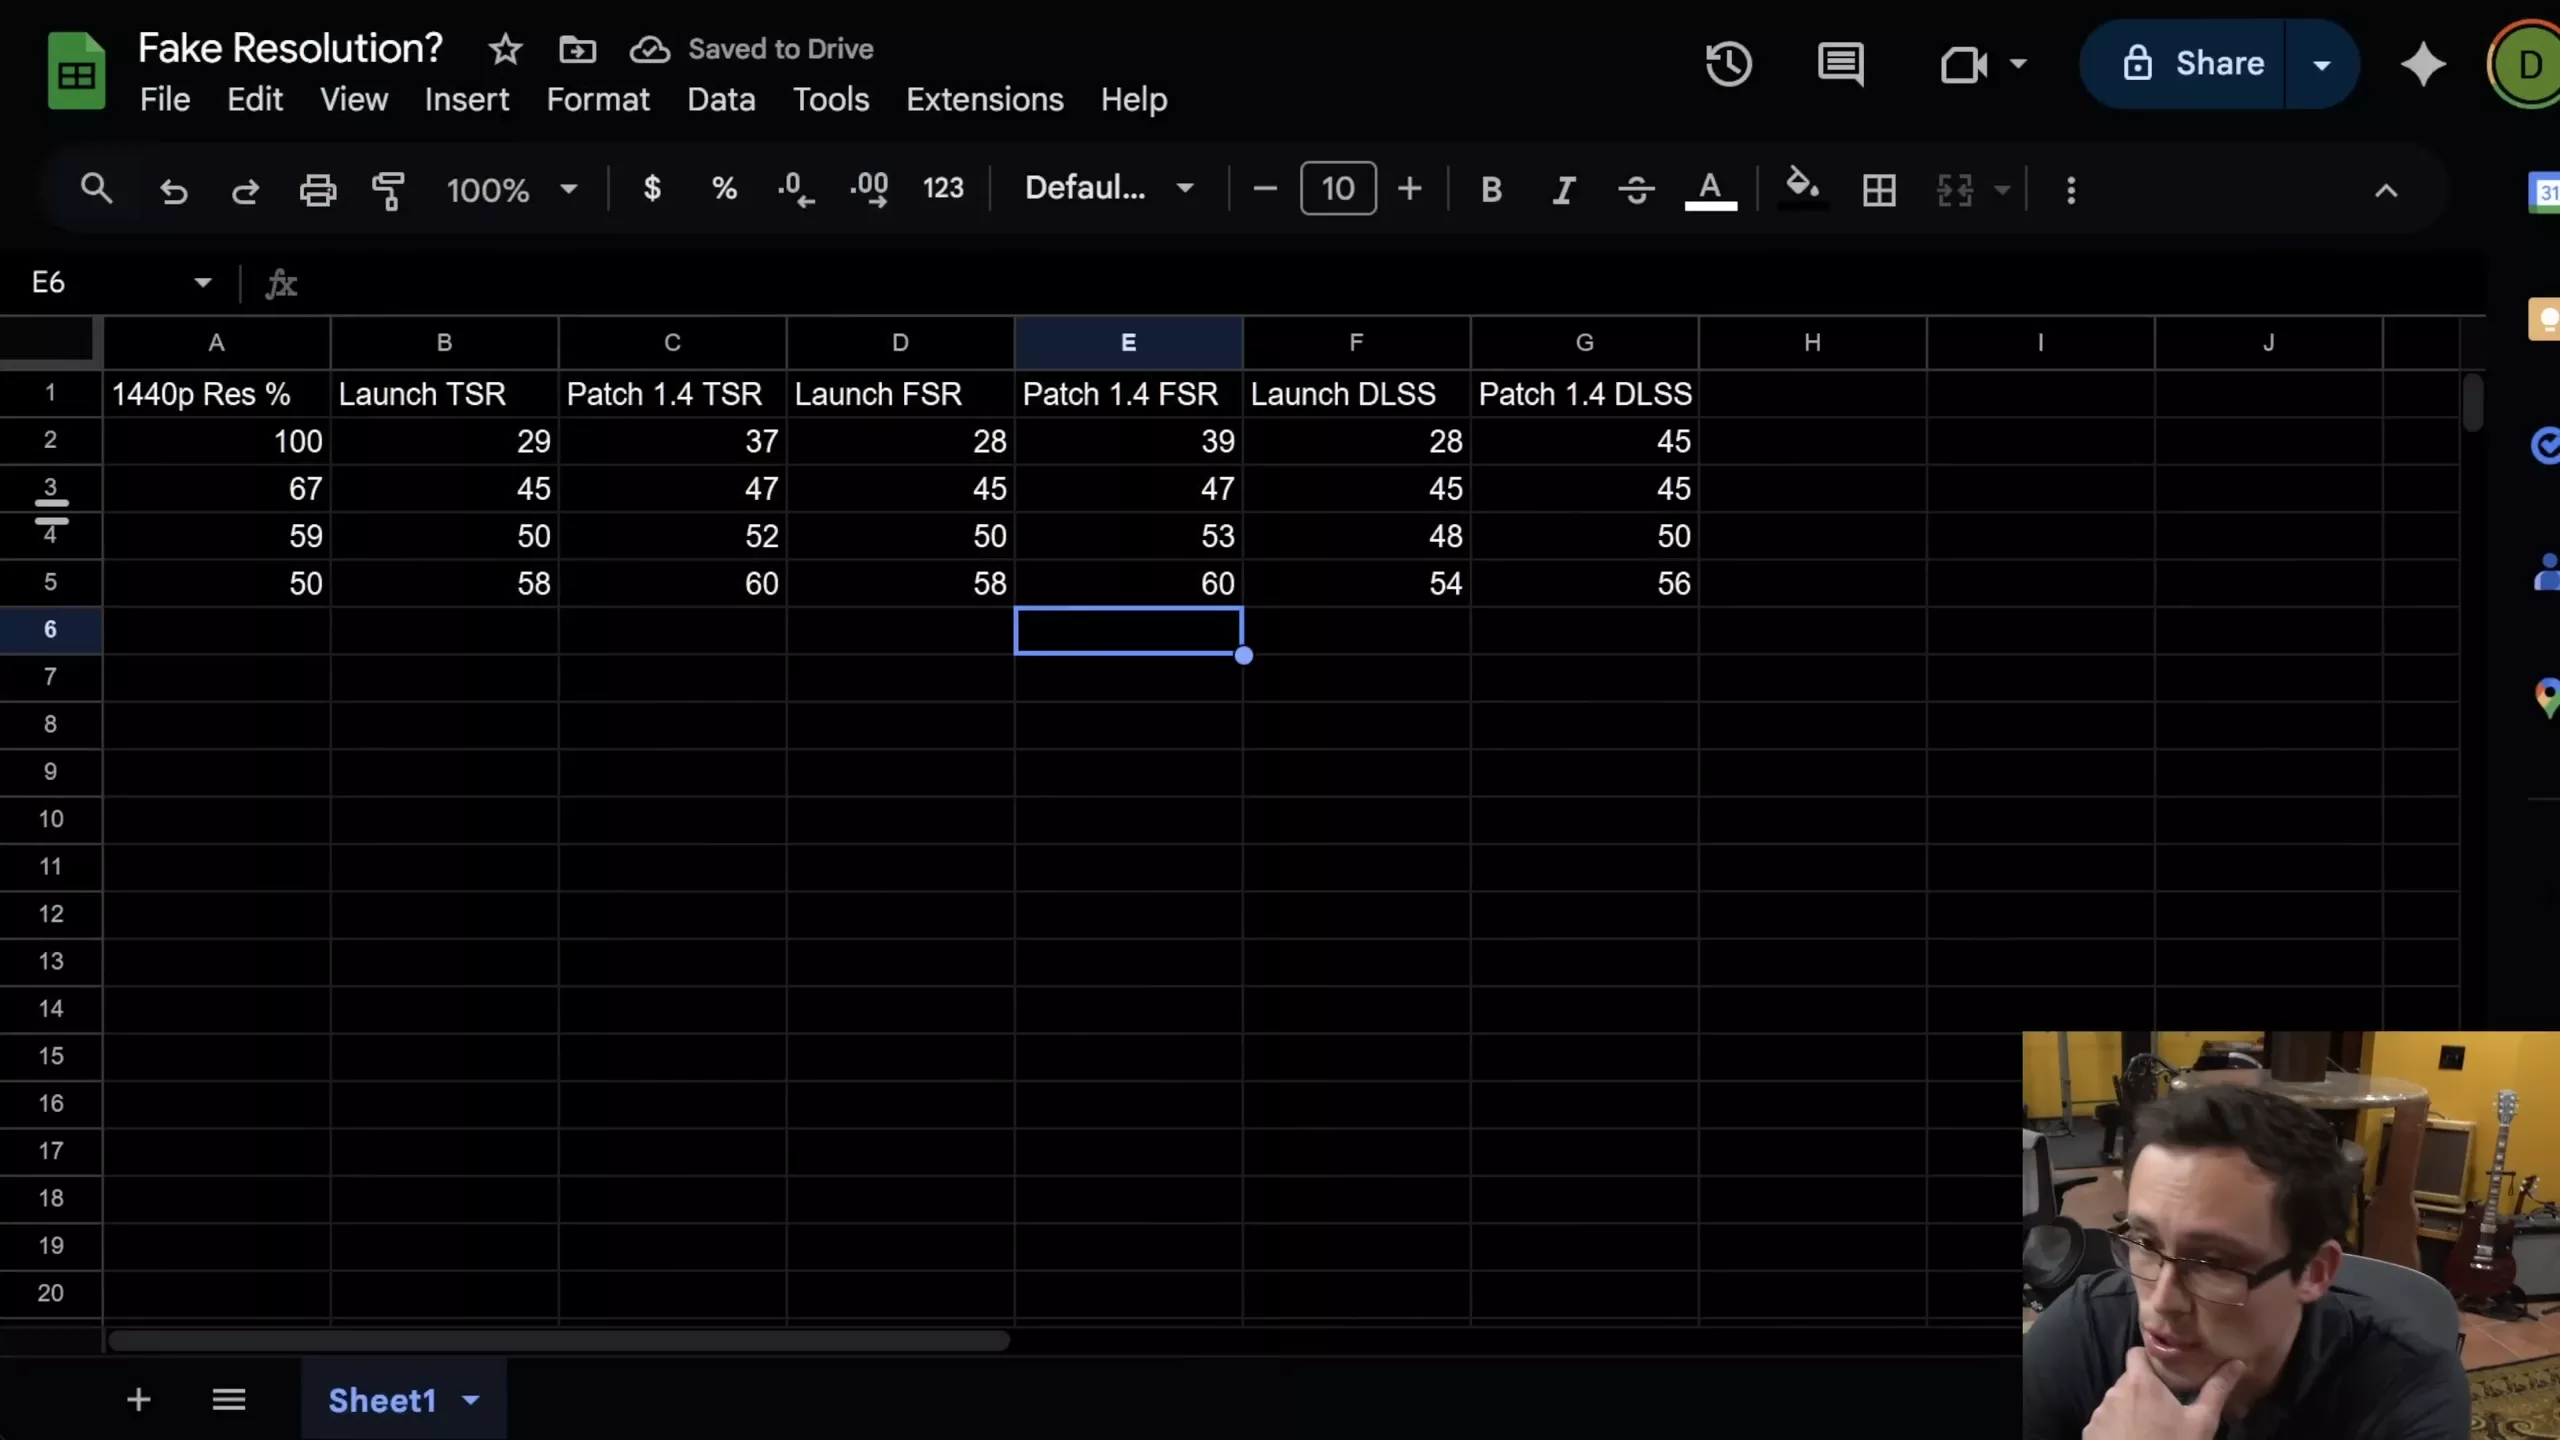Open the fill color paint bucket
Viewport: 2560px width, 1440px height.
coord(1802,187)
